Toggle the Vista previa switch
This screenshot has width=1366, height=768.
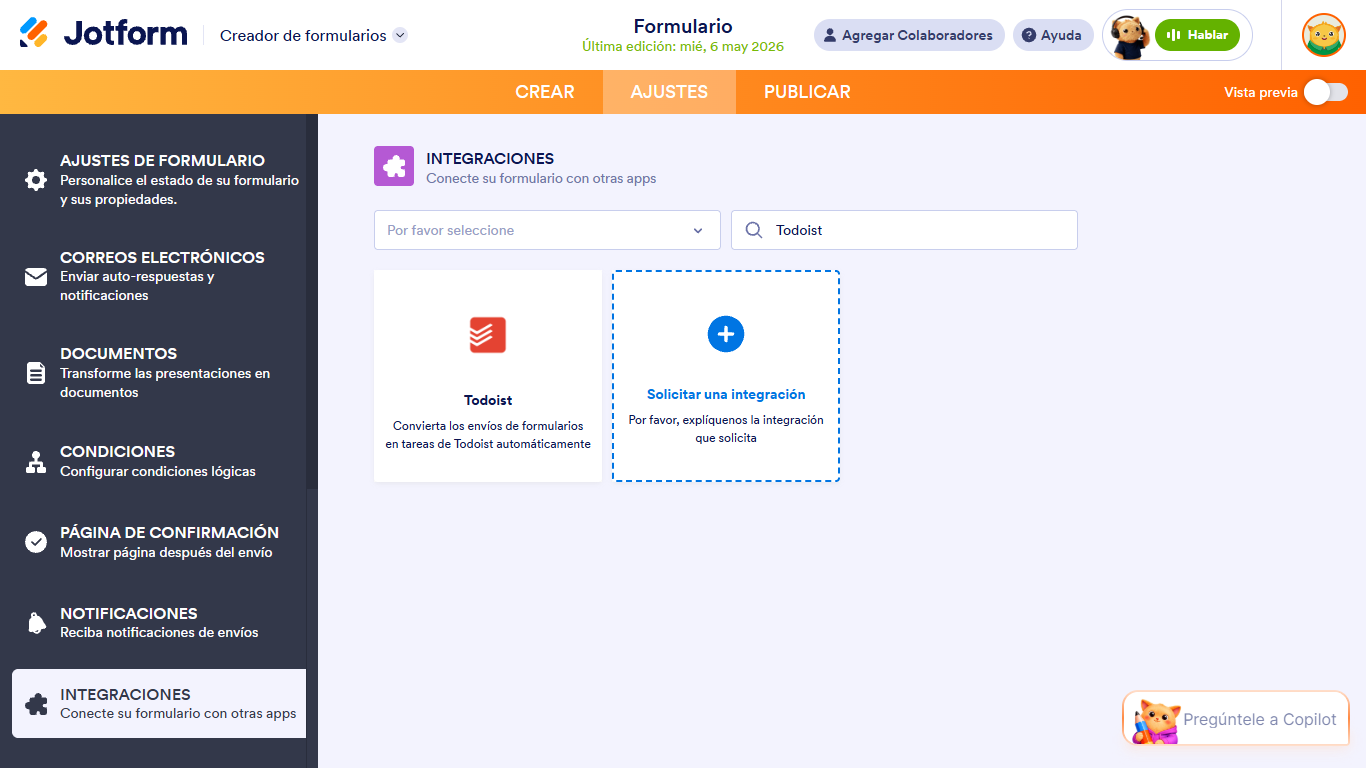click(x=1325, y=92)
